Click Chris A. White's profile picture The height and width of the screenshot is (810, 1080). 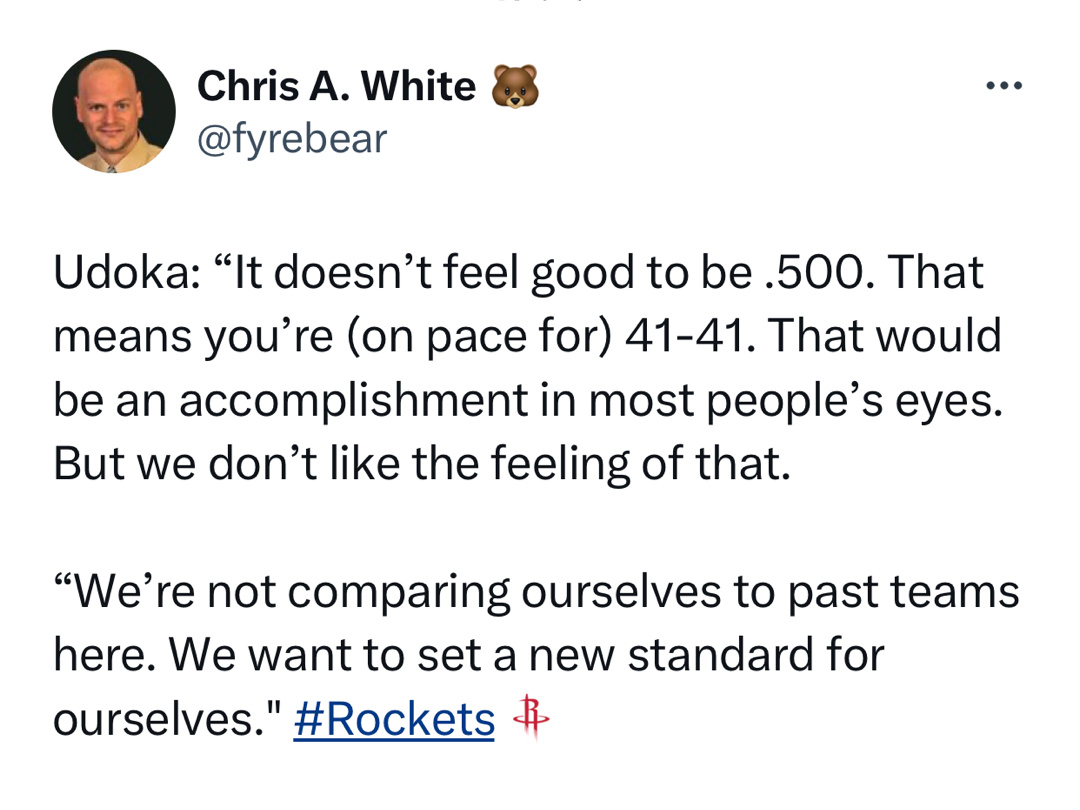114,112
